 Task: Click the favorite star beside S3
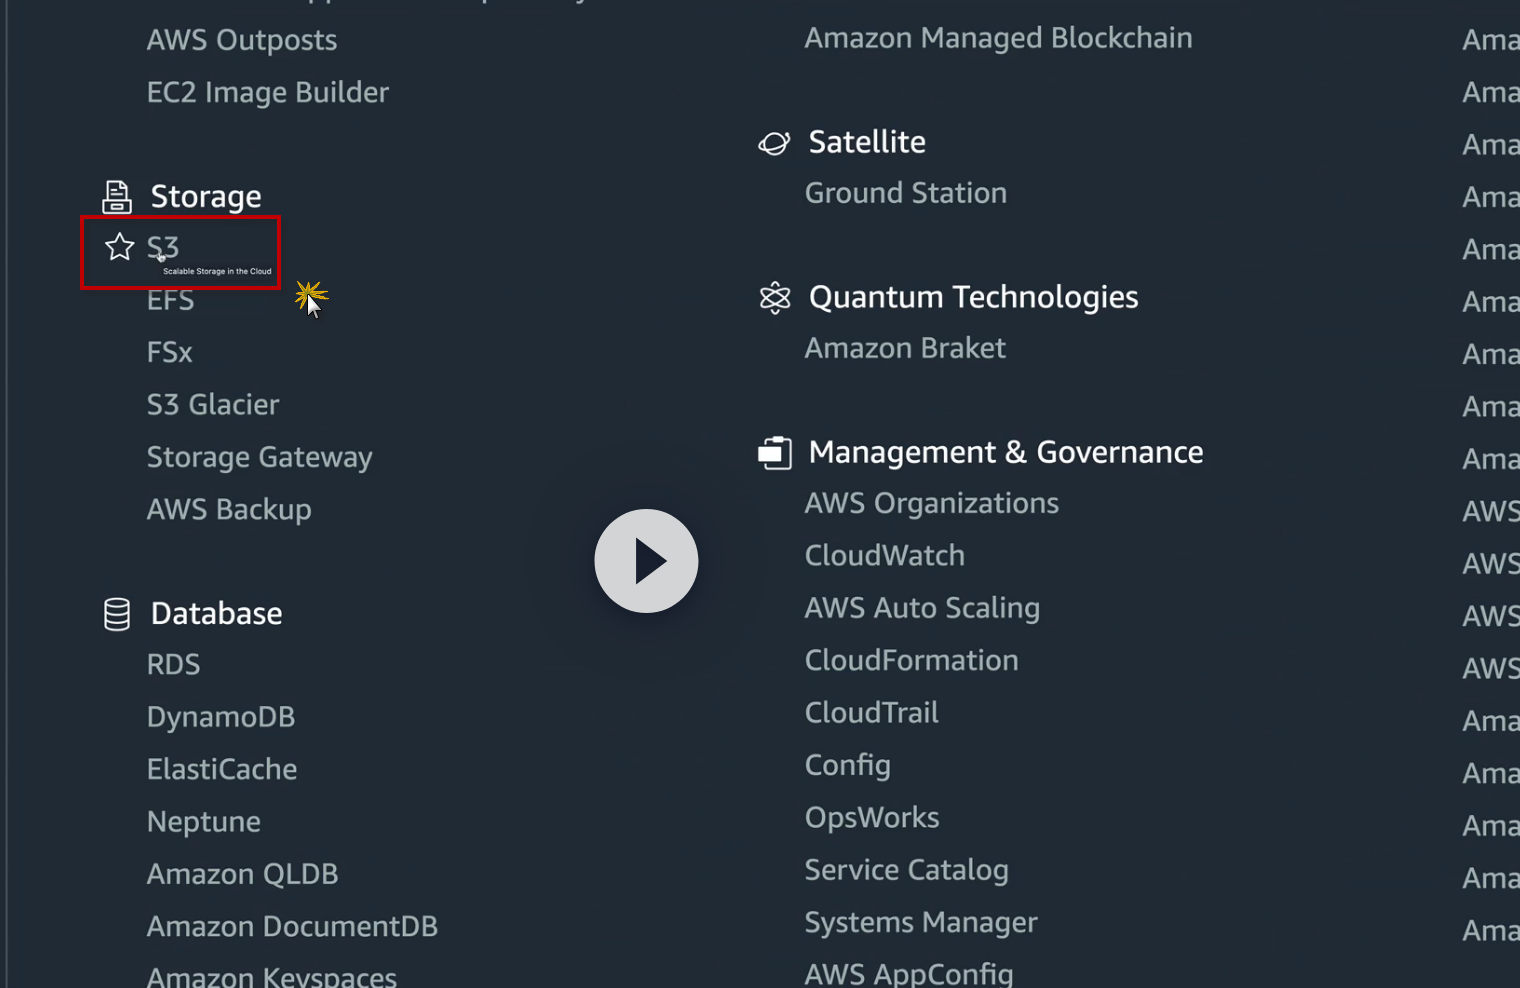pos(119,247)
